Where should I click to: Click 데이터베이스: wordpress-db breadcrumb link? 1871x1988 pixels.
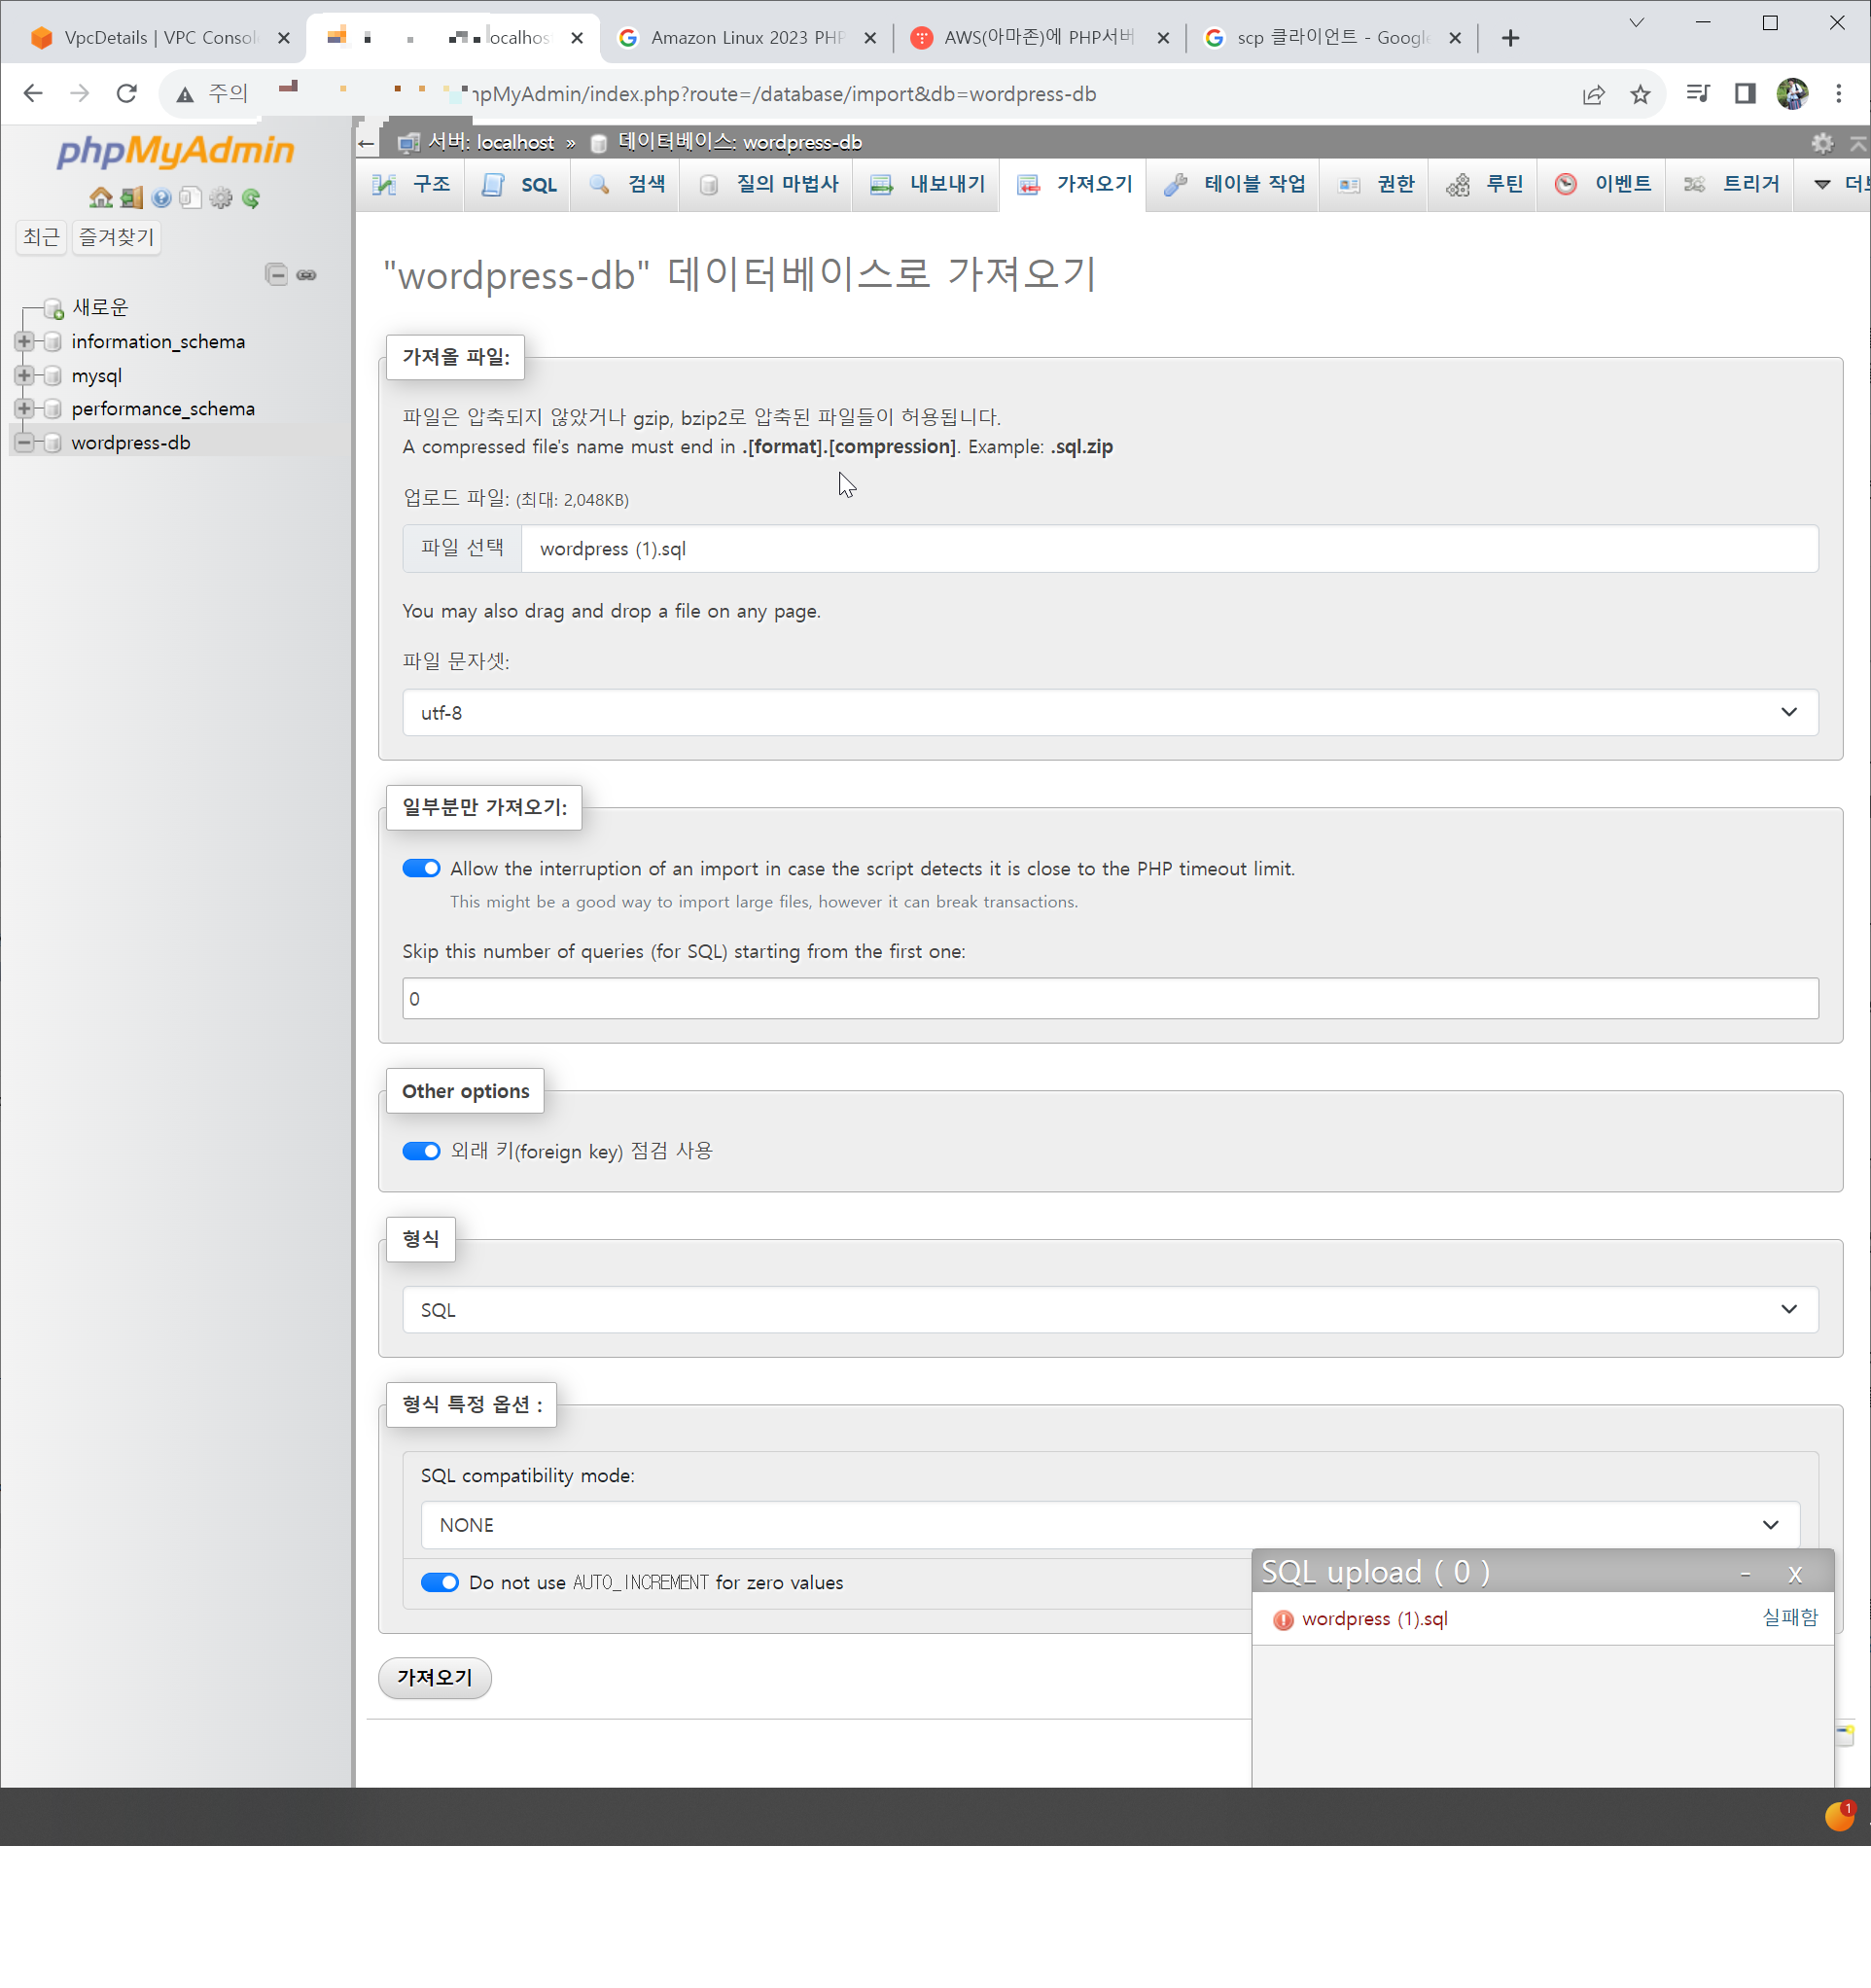coord(740,142)
